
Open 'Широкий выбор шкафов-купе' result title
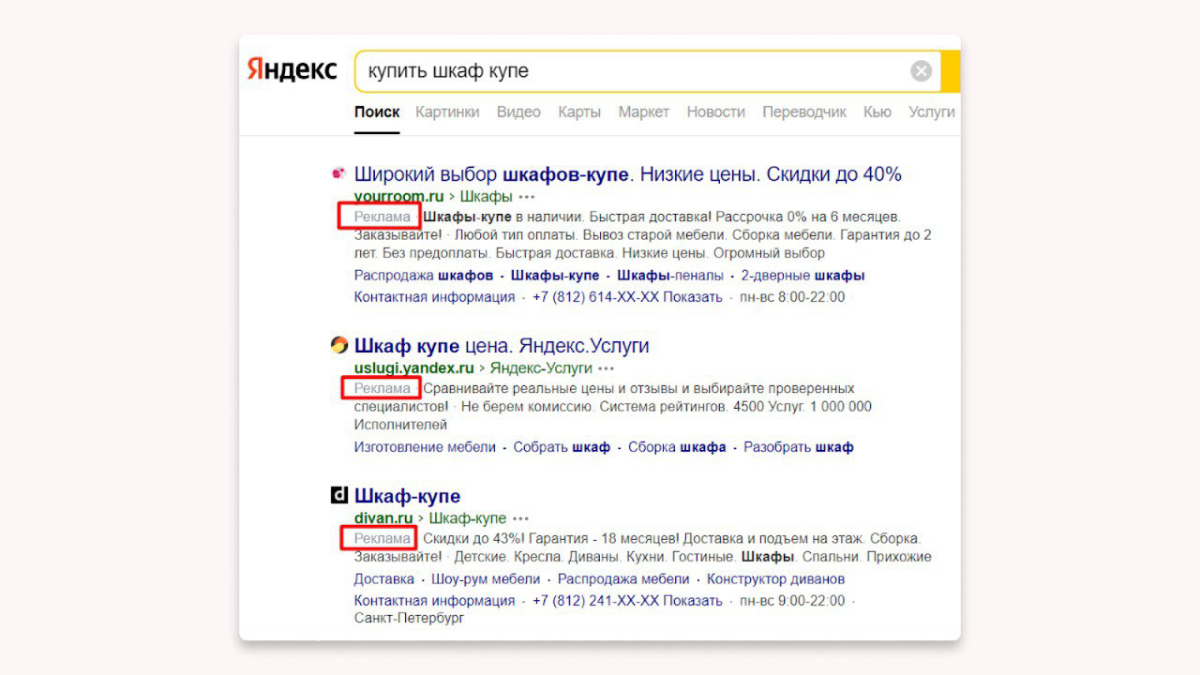[x=628, y=174]
